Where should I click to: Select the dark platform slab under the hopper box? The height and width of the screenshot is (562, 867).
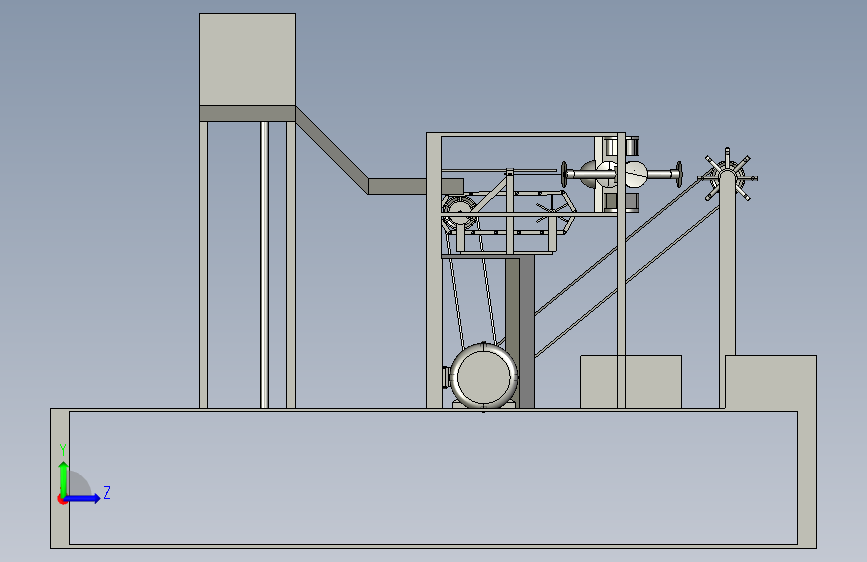click(x=247, y=113)
